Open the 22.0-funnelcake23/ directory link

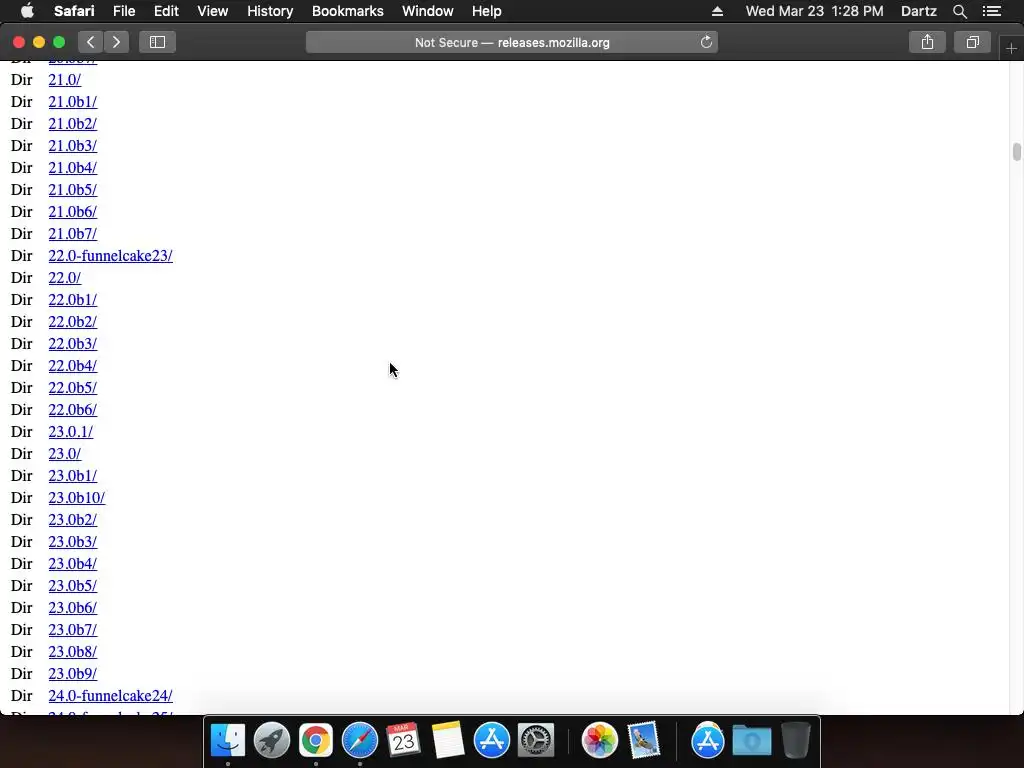(110, 256)
